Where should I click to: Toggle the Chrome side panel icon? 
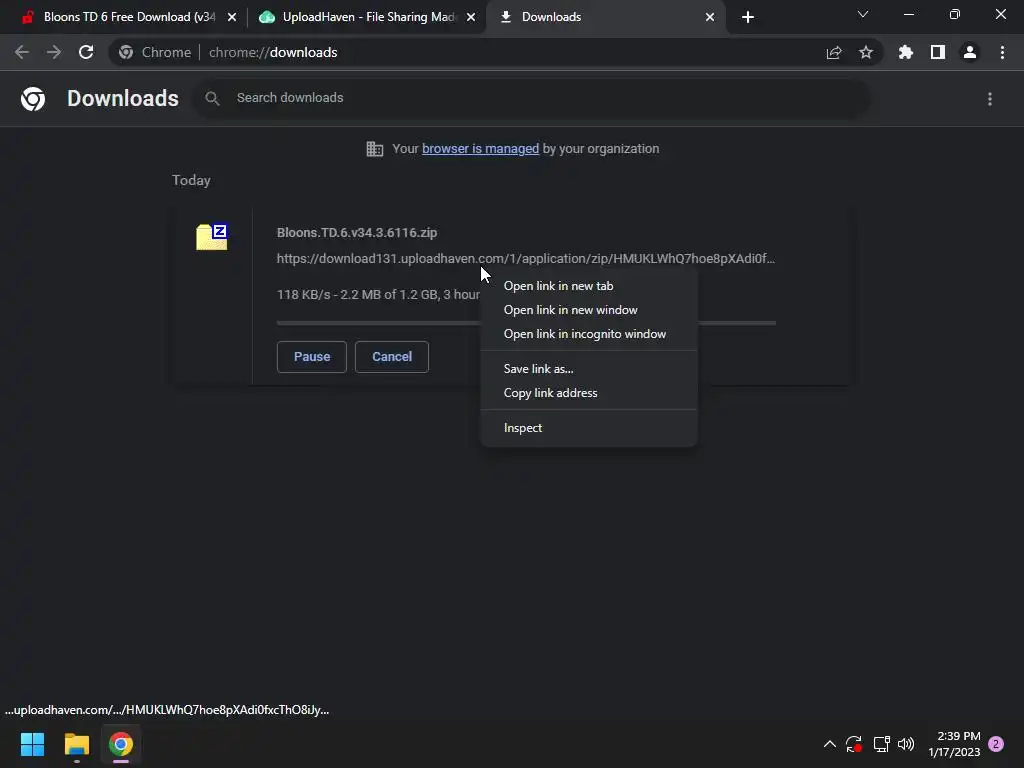pos(938,52)
